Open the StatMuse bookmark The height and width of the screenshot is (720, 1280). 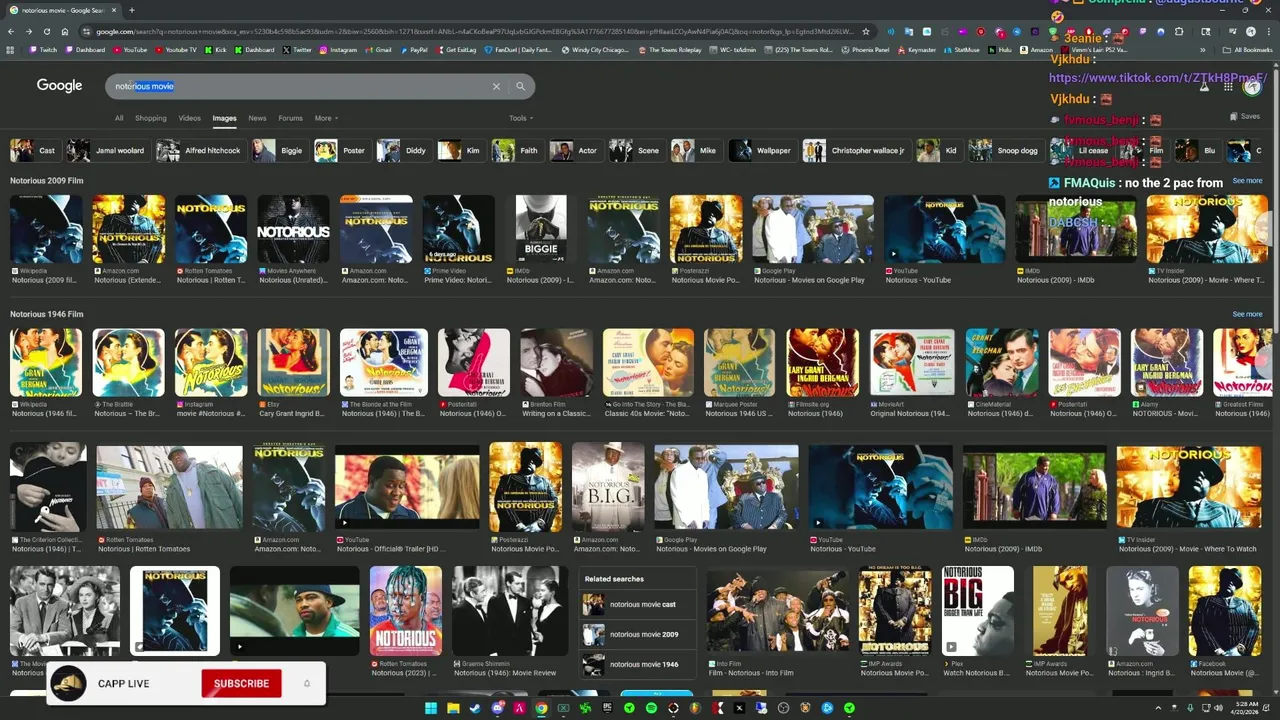point(961,49)
